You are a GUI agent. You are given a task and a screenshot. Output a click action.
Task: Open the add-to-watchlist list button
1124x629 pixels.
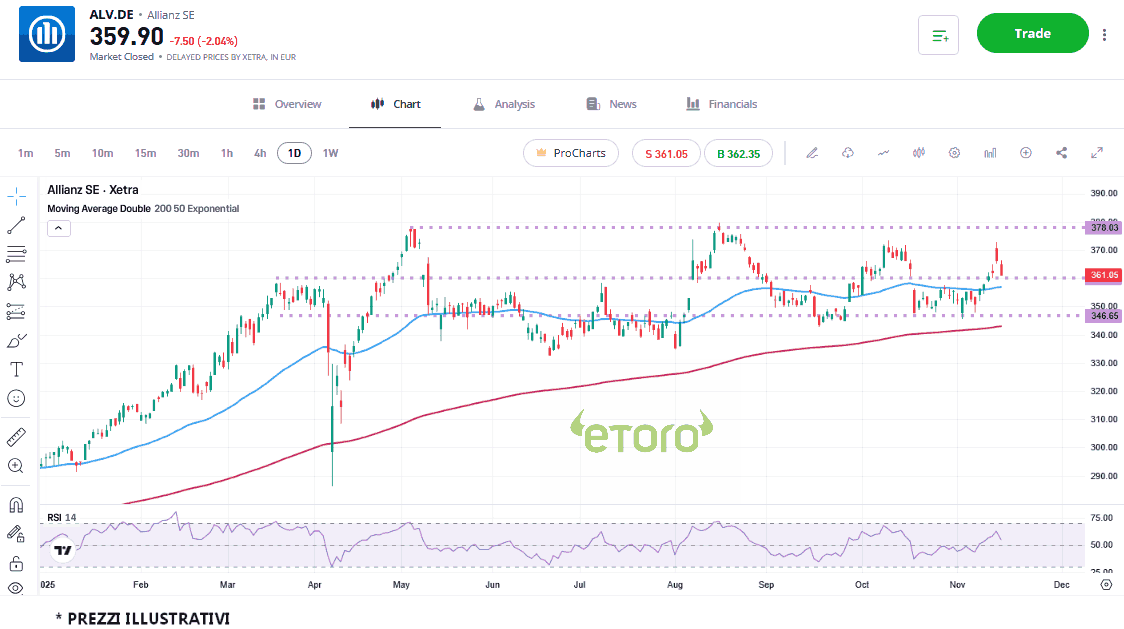click(x=938, y=35)
